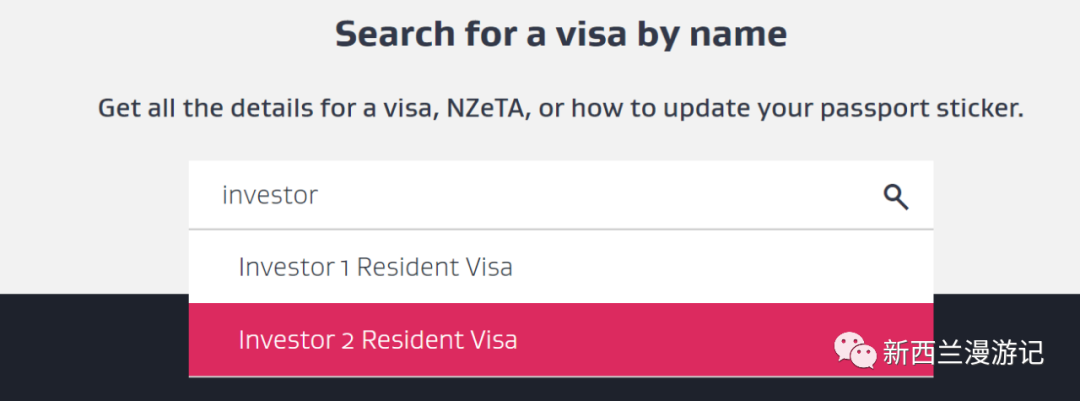This screenshot has width=1080, height=401.
Task: Click the typed word "investor"
Action: tap(269, 195)
